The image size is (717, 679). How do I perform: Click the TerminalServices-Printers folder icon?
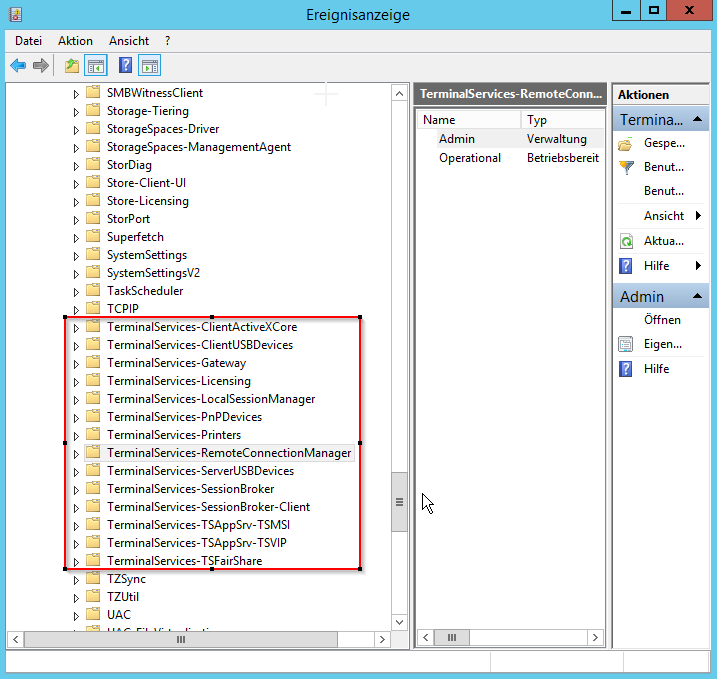[x=93, y=434]
